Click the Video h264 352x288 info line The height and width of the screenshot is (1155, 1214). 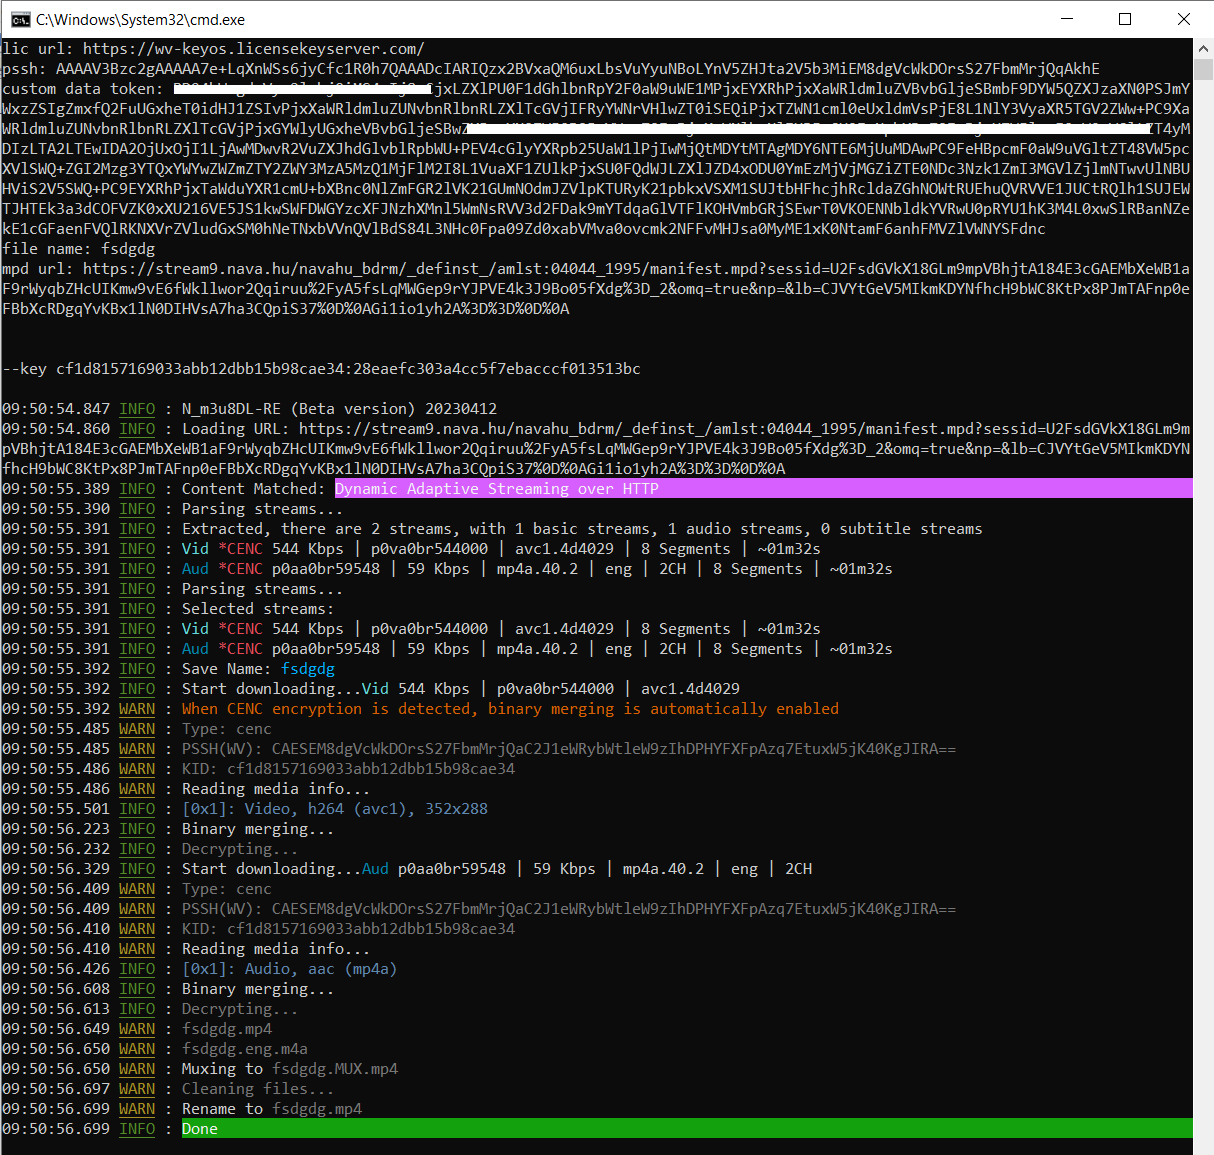(335, 809)
